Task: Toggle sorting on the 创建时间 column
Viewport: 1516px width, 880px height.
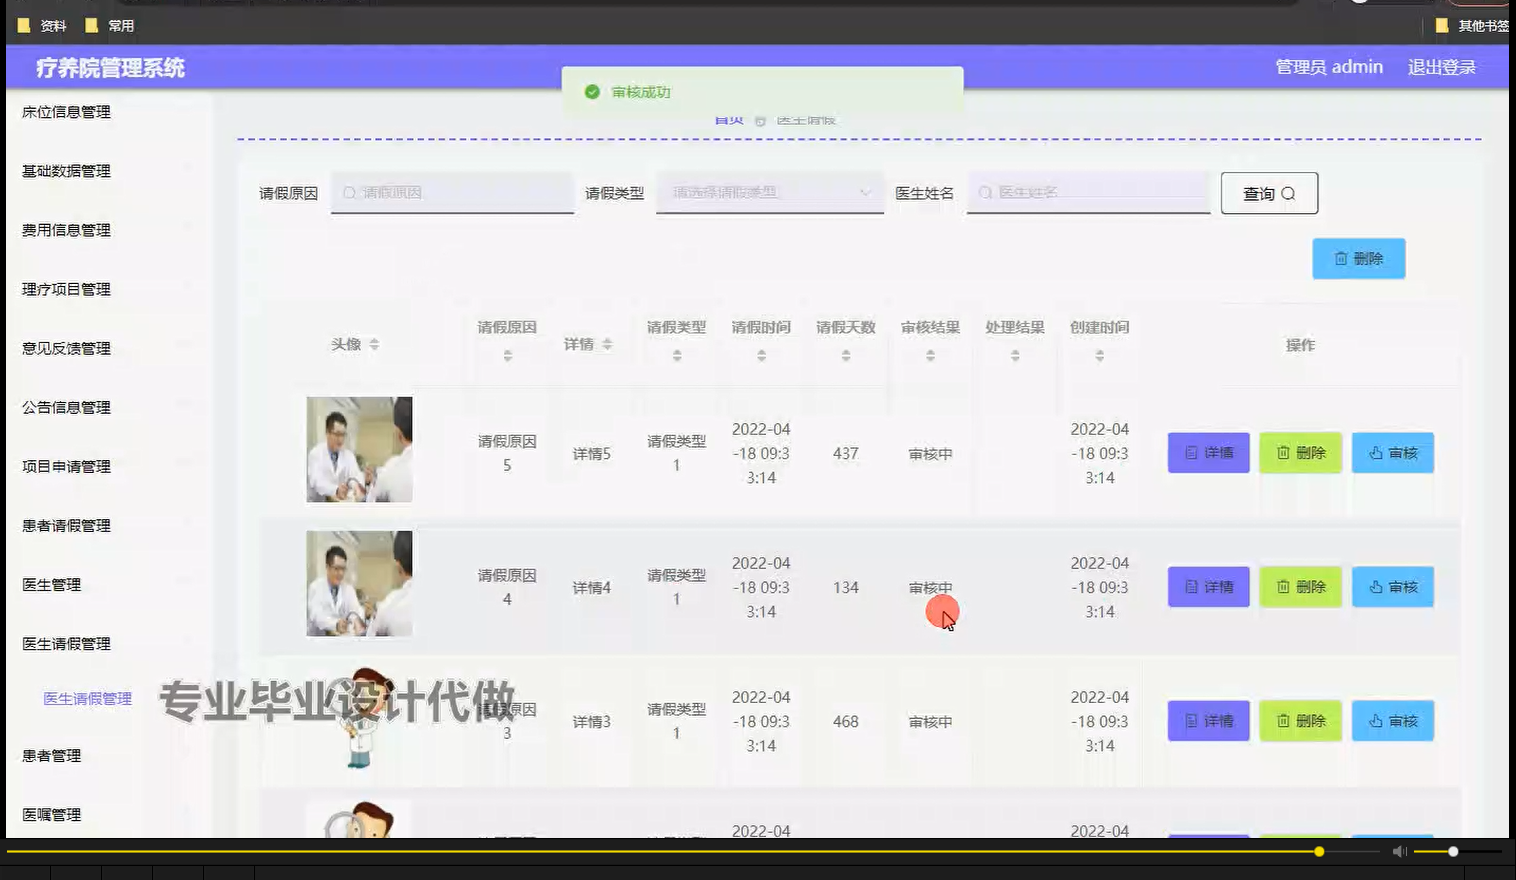Action: pyautogui.click(x=1100, y=353)
